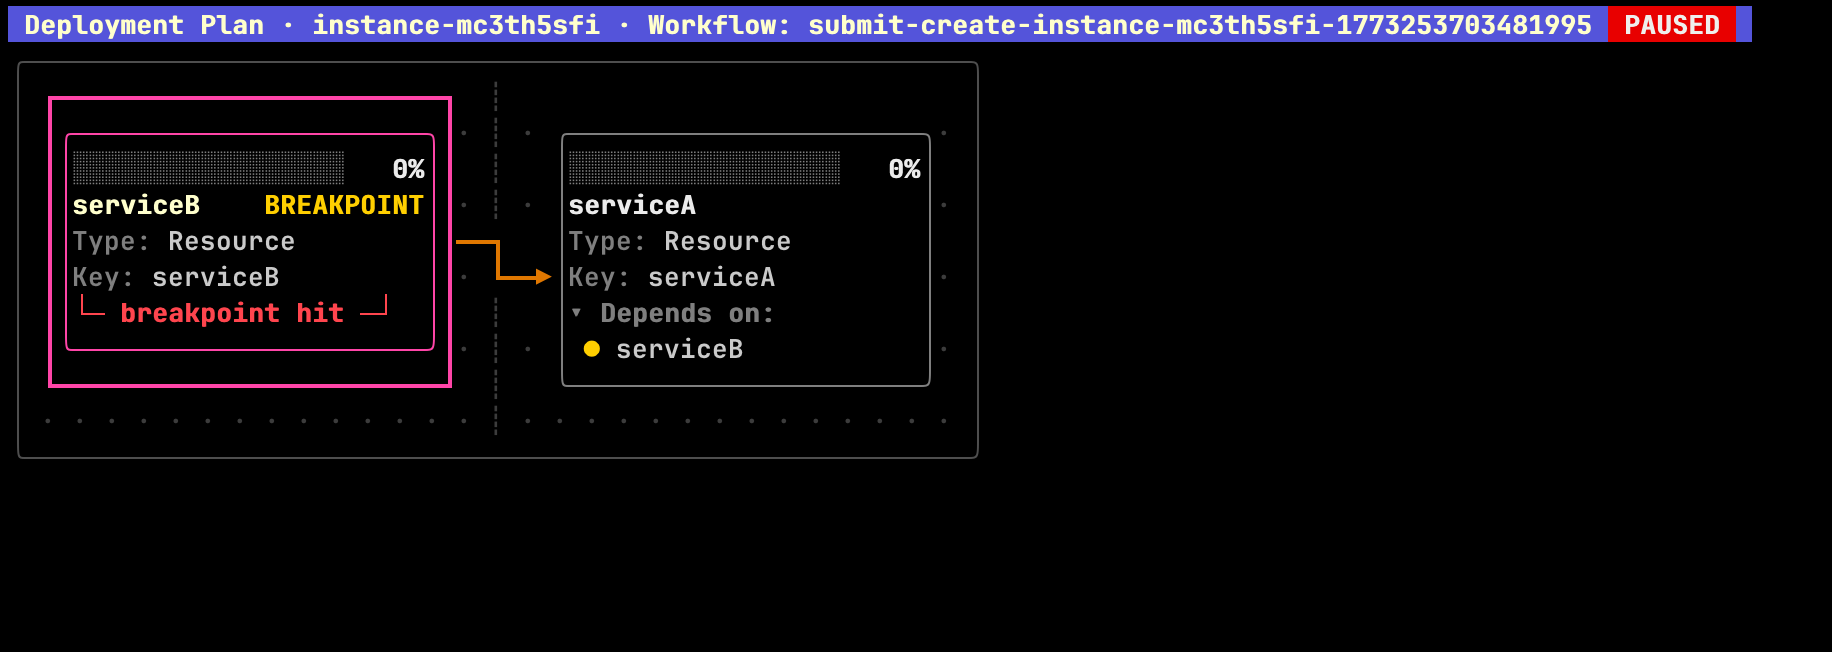Click the 0% value in serviceA node
Viewport: 1832px width, 652px height.
click(x=904, y=169)
